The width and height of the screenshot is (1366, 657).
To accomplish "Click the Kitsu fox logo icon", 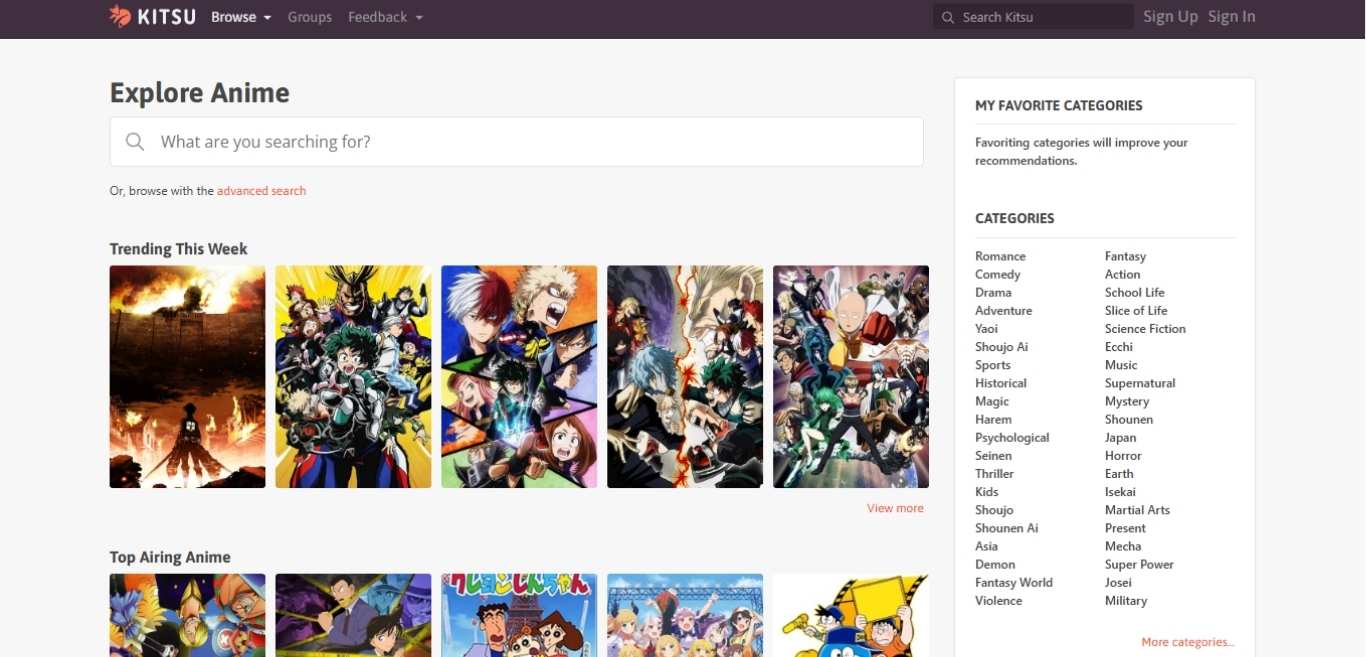I will (x=120, y=16).
